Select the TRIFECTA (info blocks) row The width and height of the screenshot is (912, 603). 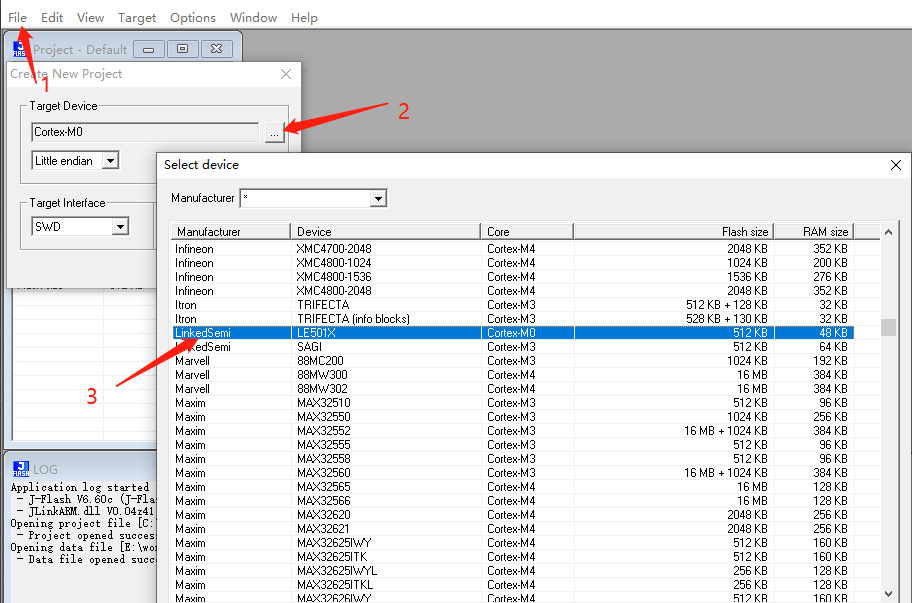[514, 319]
